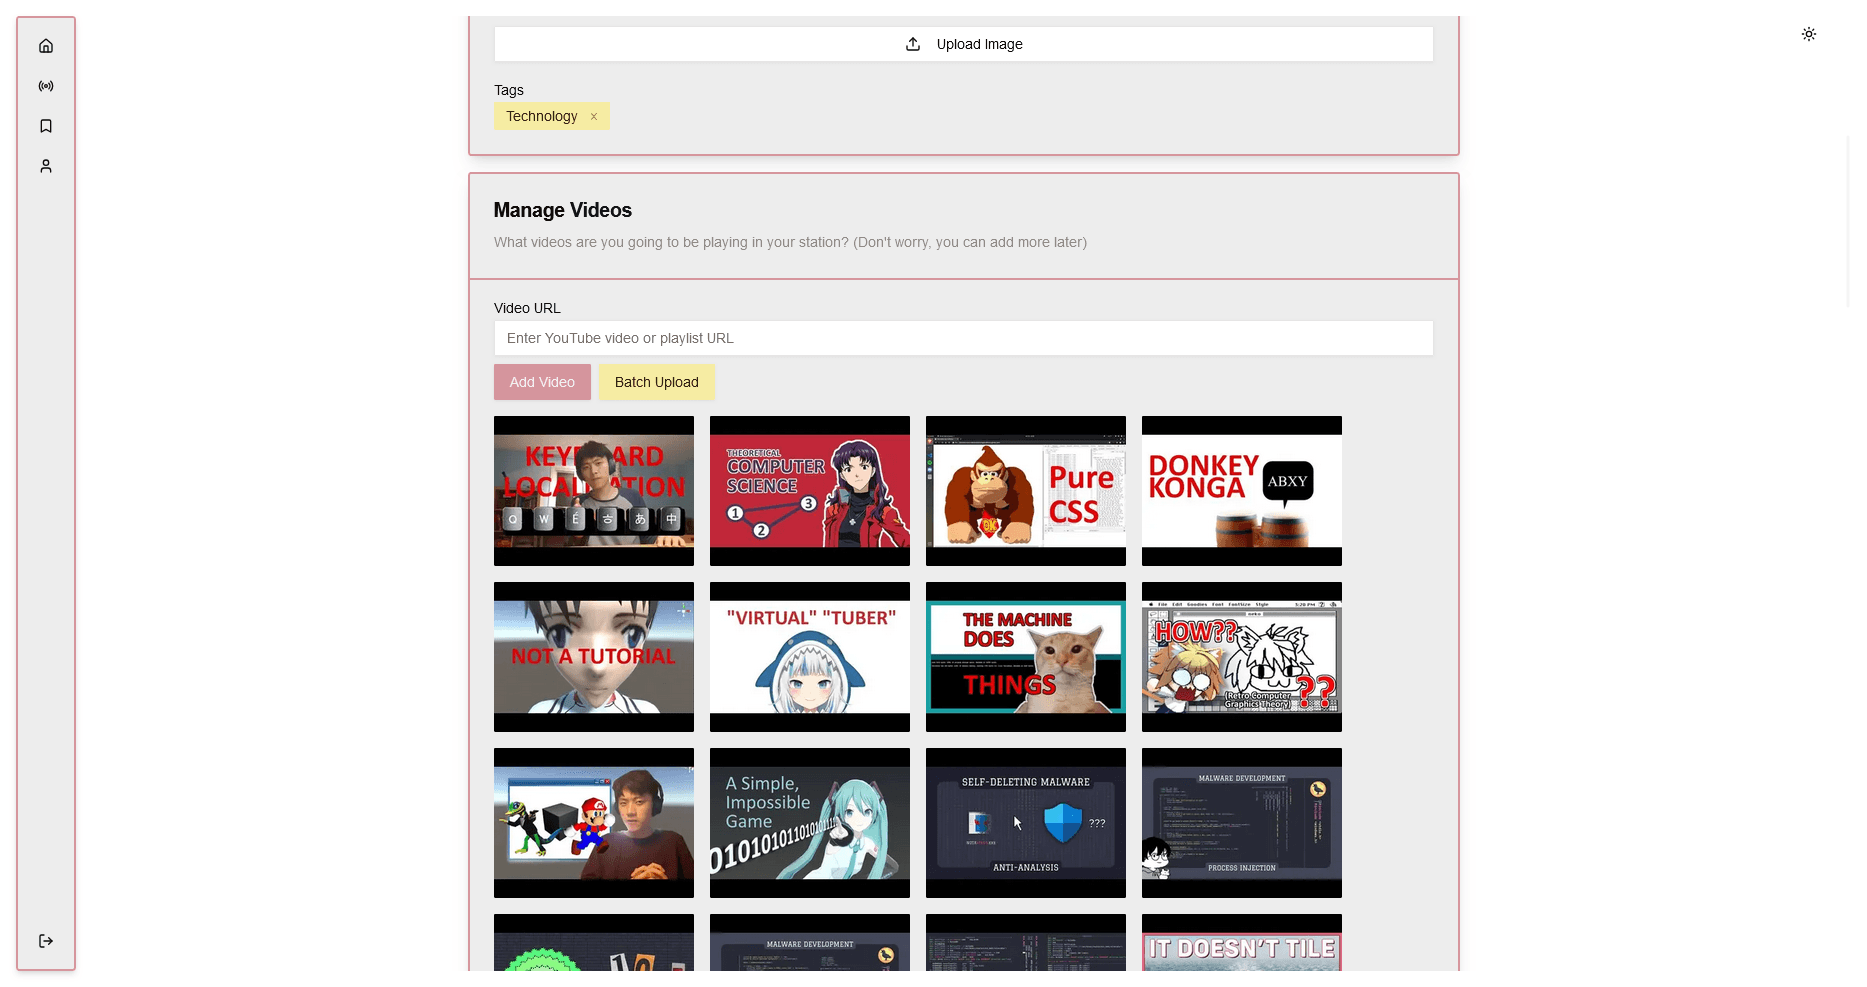
Task: Click the Self-Deleting Malware video thumbnail
Action: tap(1026, 823)
